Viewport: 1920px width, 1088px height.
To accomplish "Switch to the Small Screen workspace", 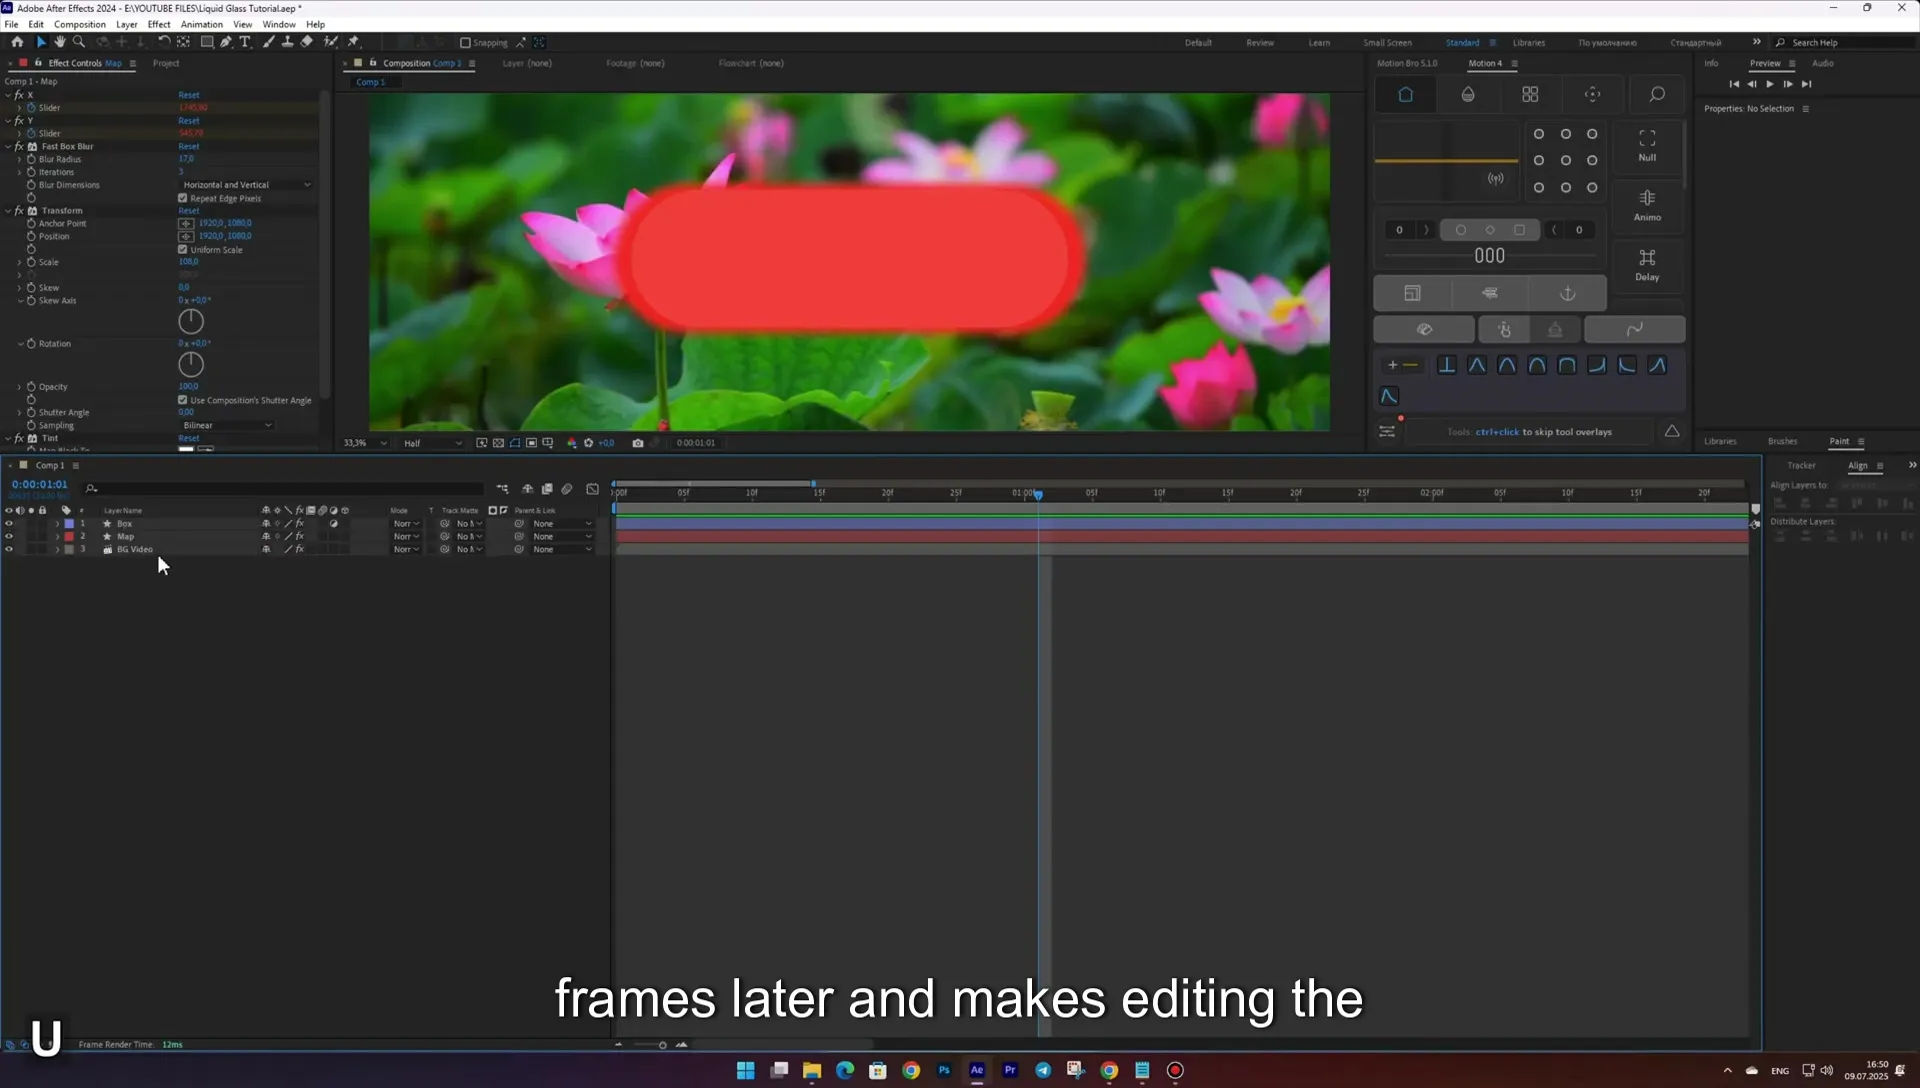I will pyautogui.click(x=1387, y=43).
